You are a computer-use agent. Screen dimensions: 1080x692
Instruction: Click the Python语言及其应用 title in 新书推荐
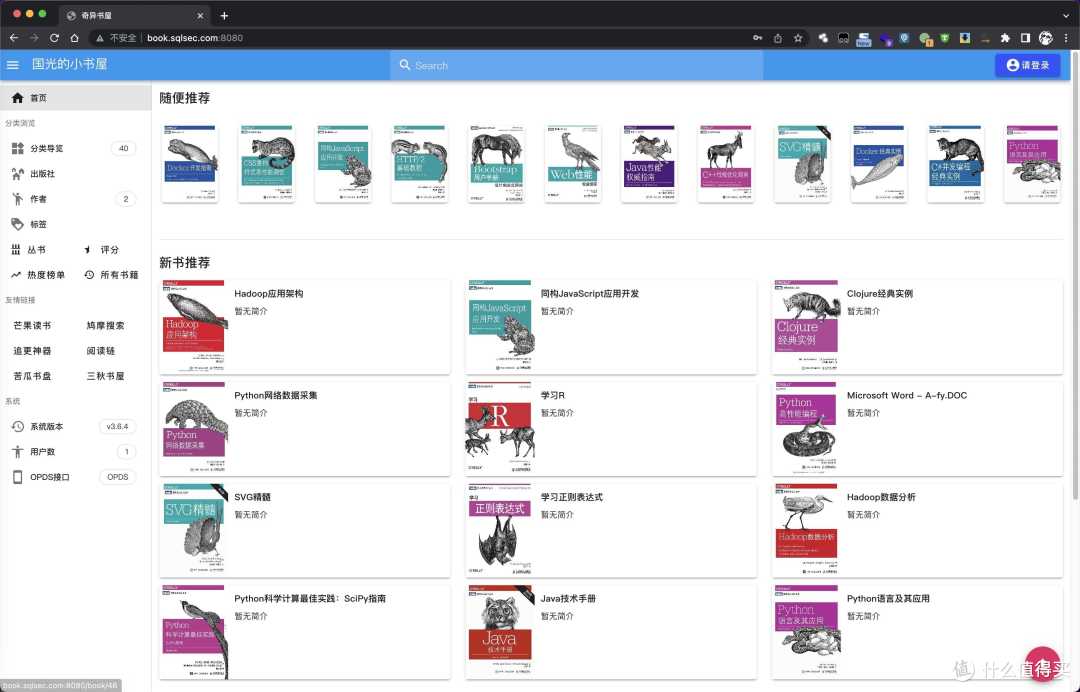point(888,598)
